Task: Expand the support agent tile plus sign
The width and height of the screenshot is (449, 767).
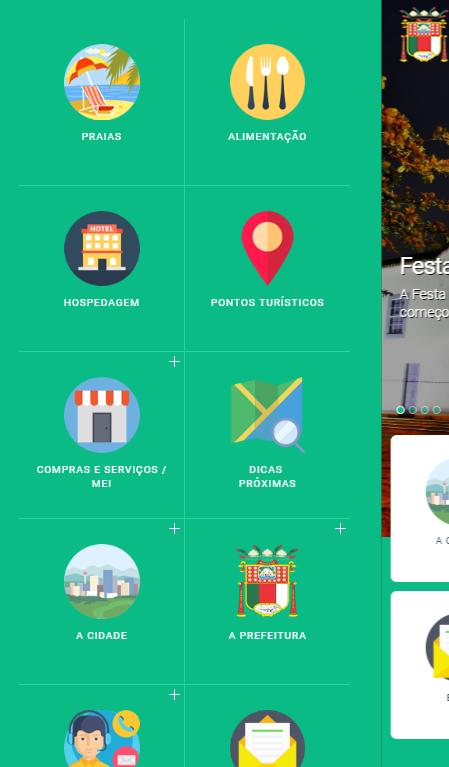Action: pyautogui.click(x=175, y=695)
